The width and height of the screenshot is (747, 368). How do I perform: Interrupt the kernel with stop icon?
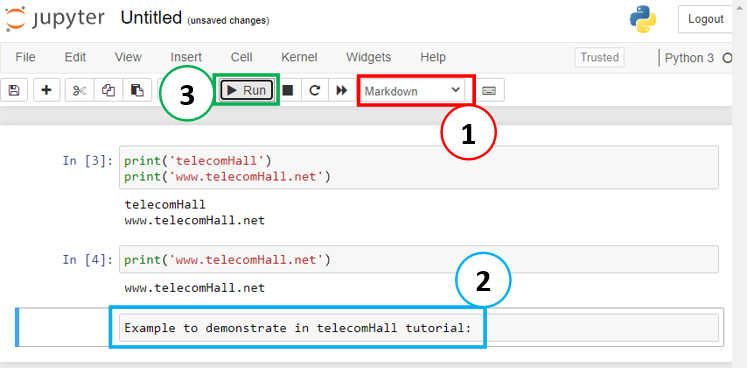pos(287,91)
